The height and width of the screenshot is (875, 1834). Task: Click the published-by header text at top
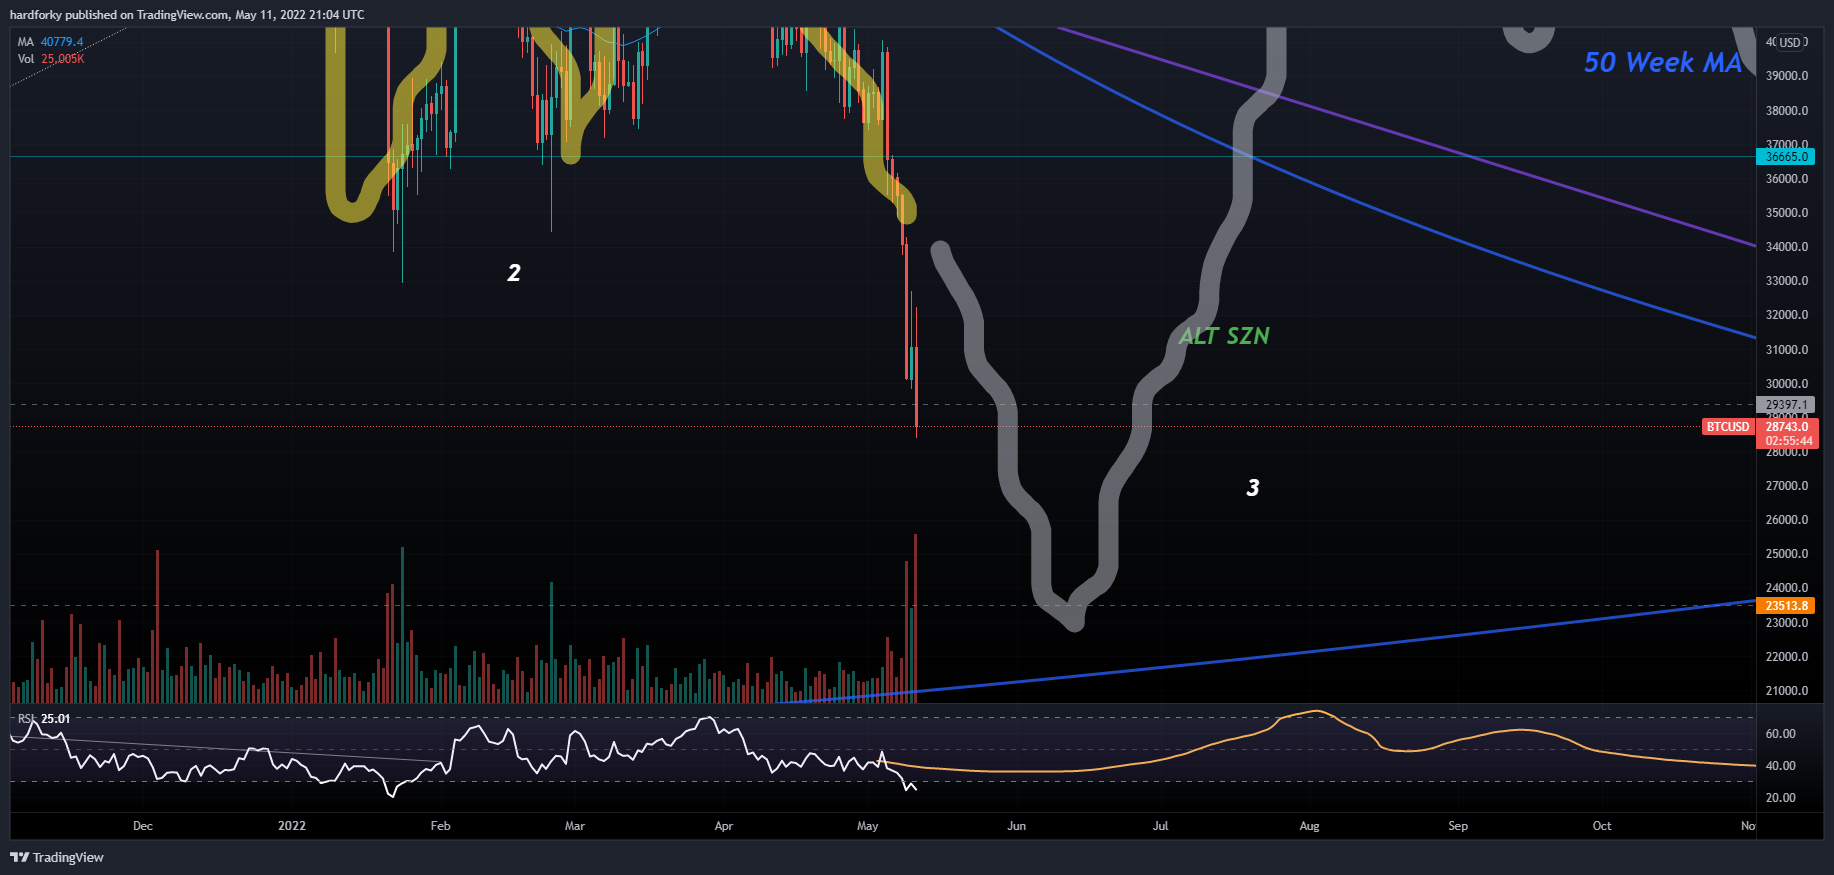tap(187, 15)
